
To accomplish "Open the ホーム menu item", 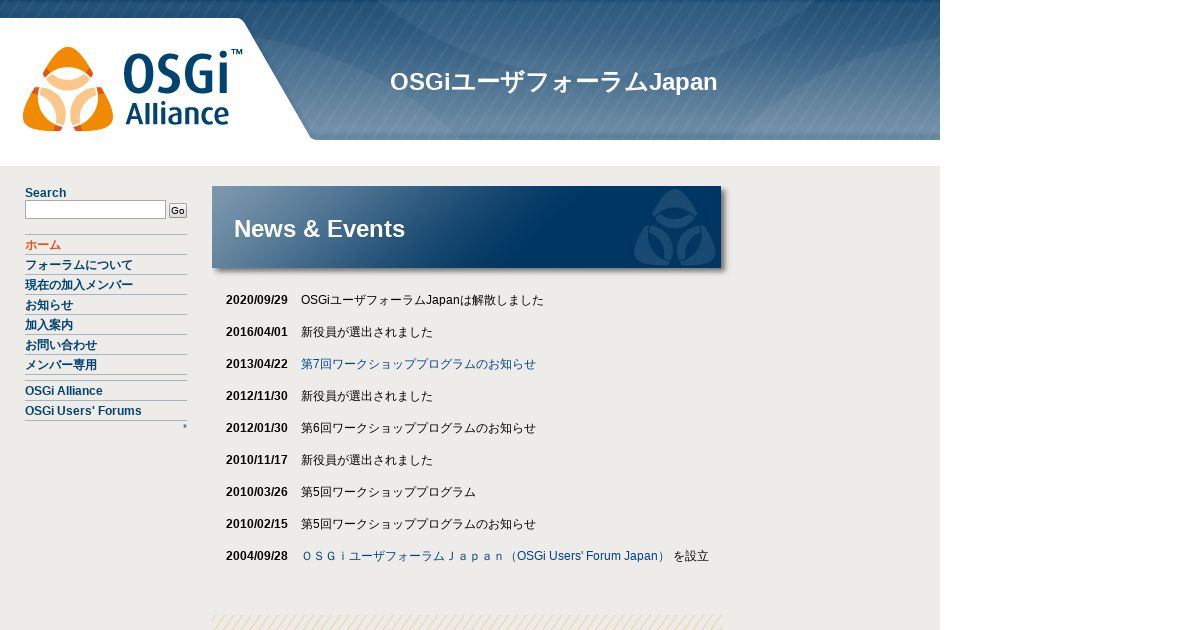I will click(43, 245).
